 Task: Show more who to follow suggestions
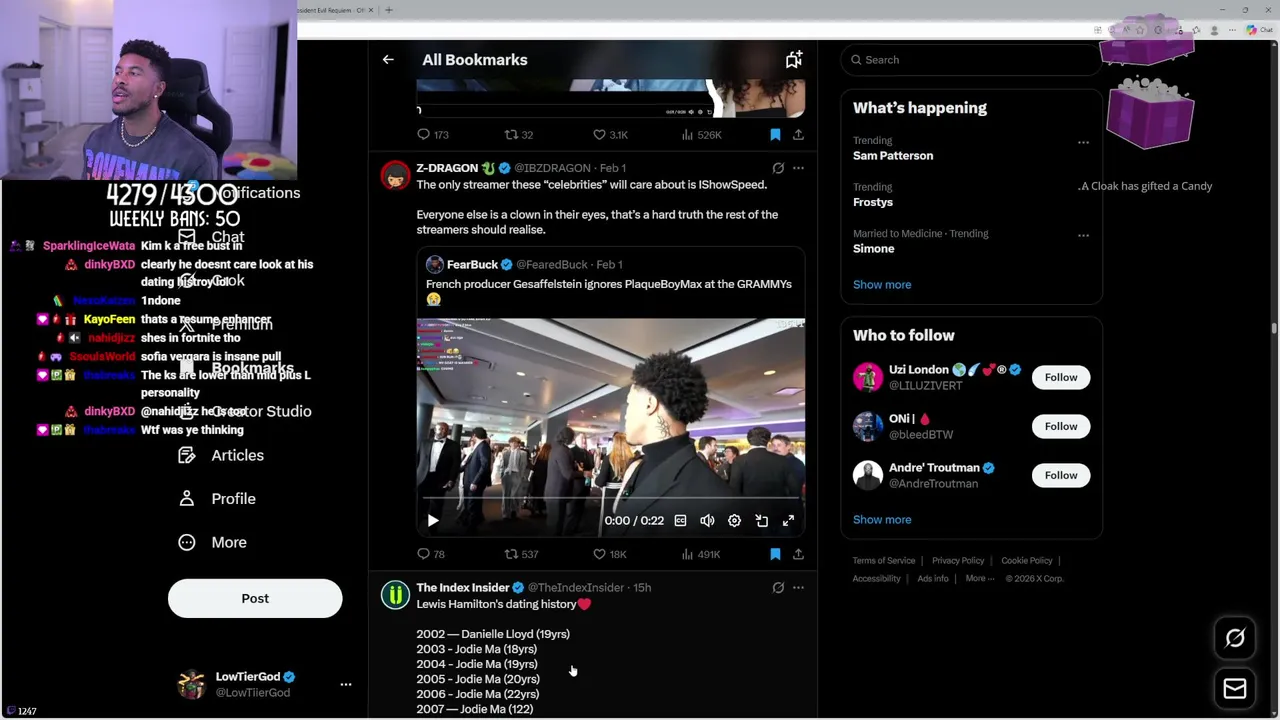882,520
